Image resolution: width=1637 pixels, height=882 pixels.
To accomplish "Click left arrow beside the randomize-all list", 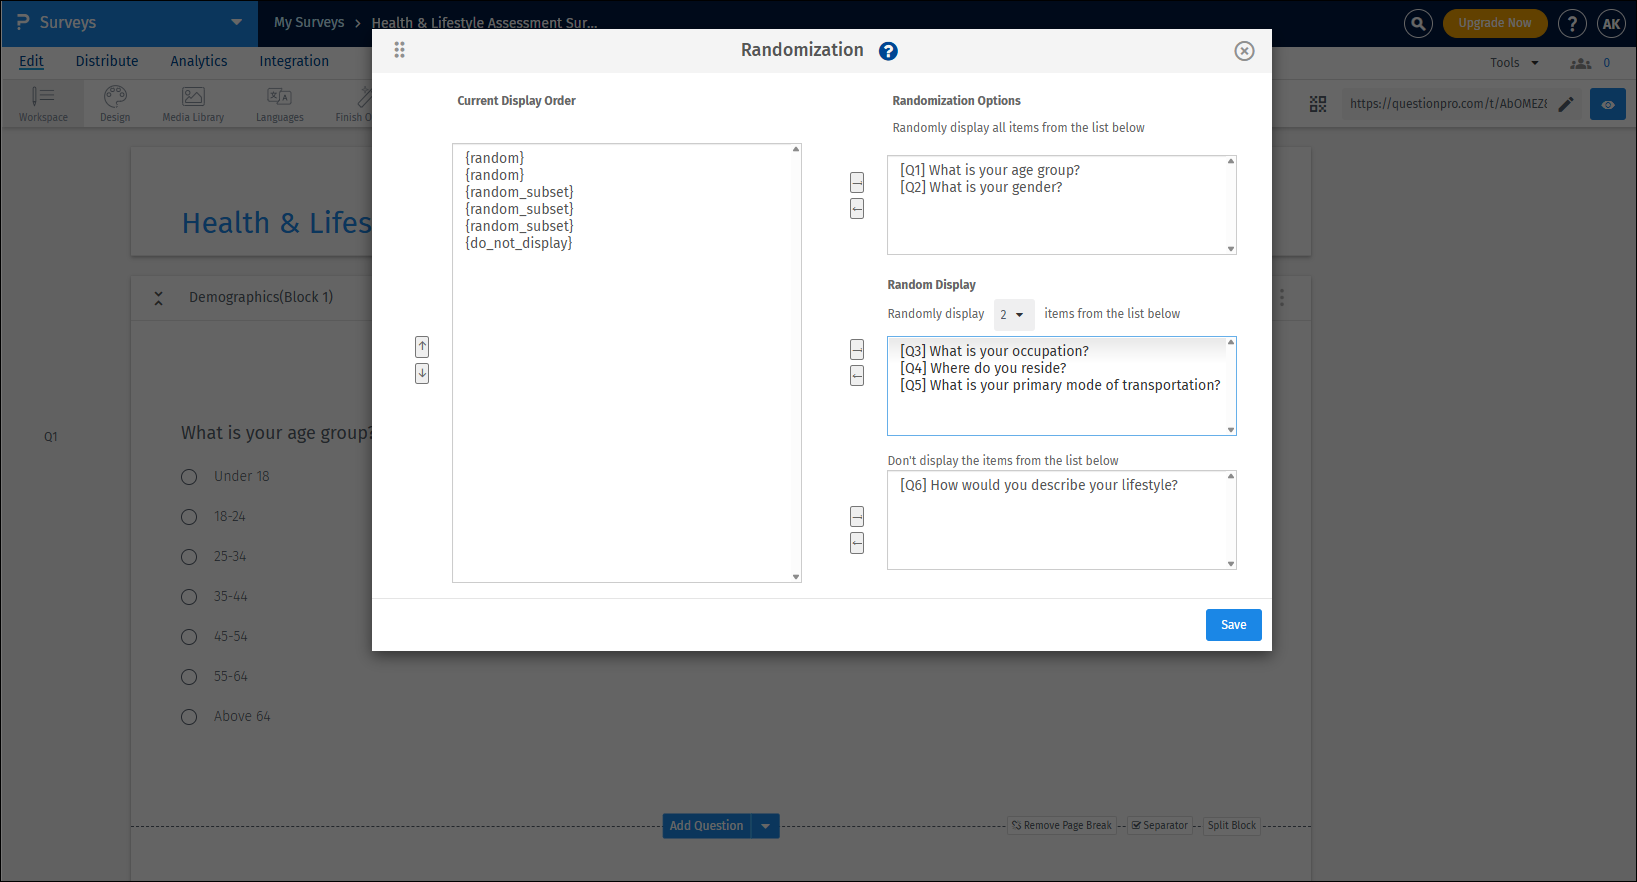I will 857,208.
